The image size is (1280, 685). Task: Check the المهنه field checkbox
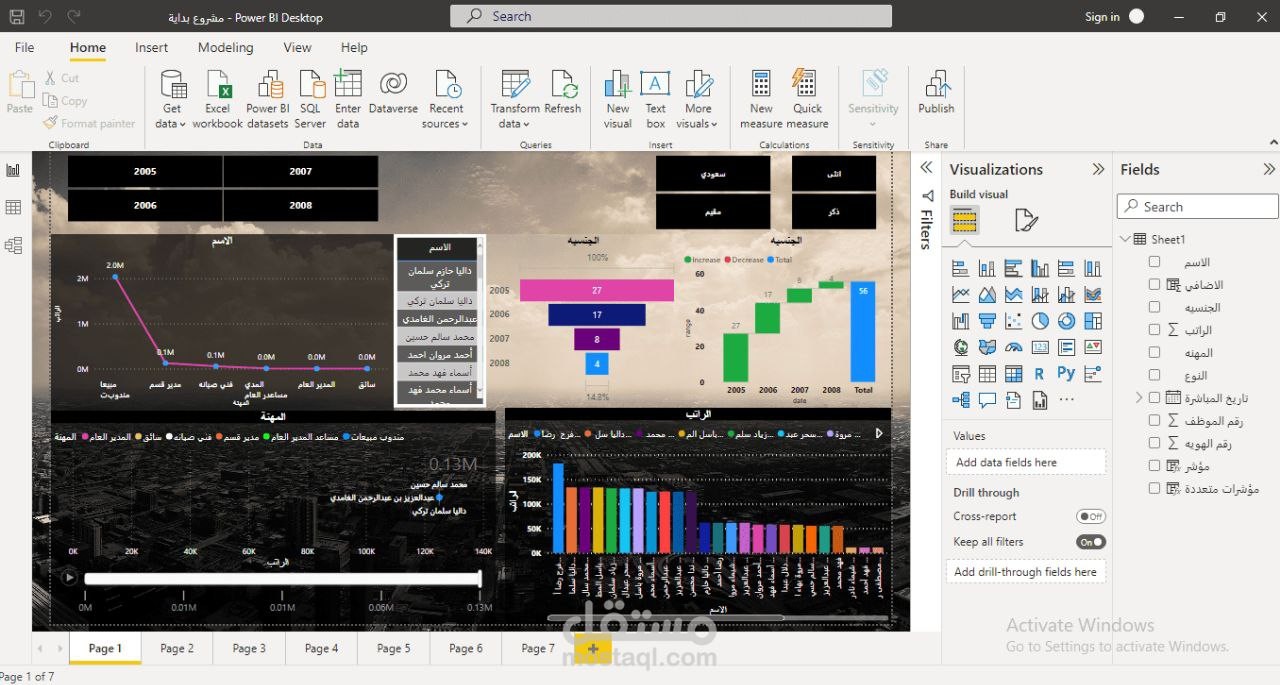pyautogui.click(x=1155, y=352)
